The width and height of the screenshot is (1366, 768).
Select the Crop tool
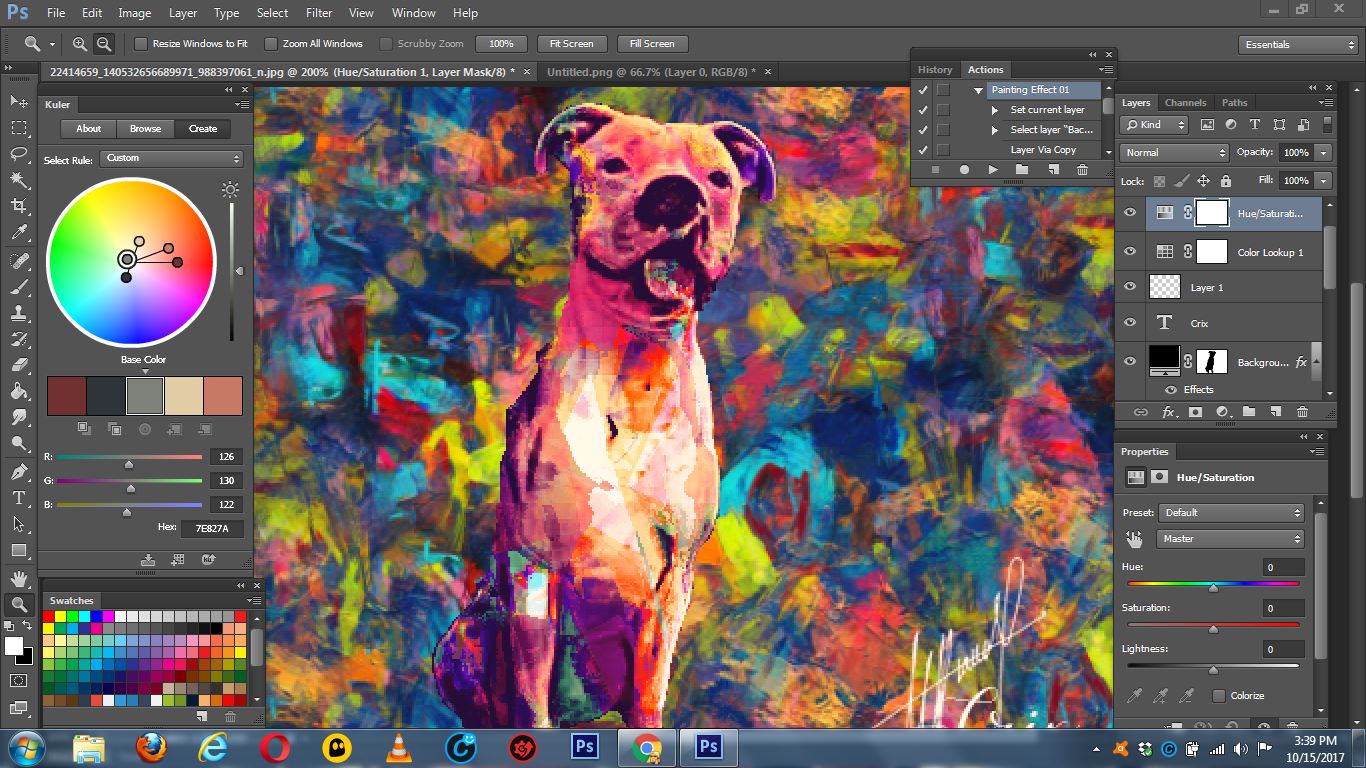(x=18, y=206)
